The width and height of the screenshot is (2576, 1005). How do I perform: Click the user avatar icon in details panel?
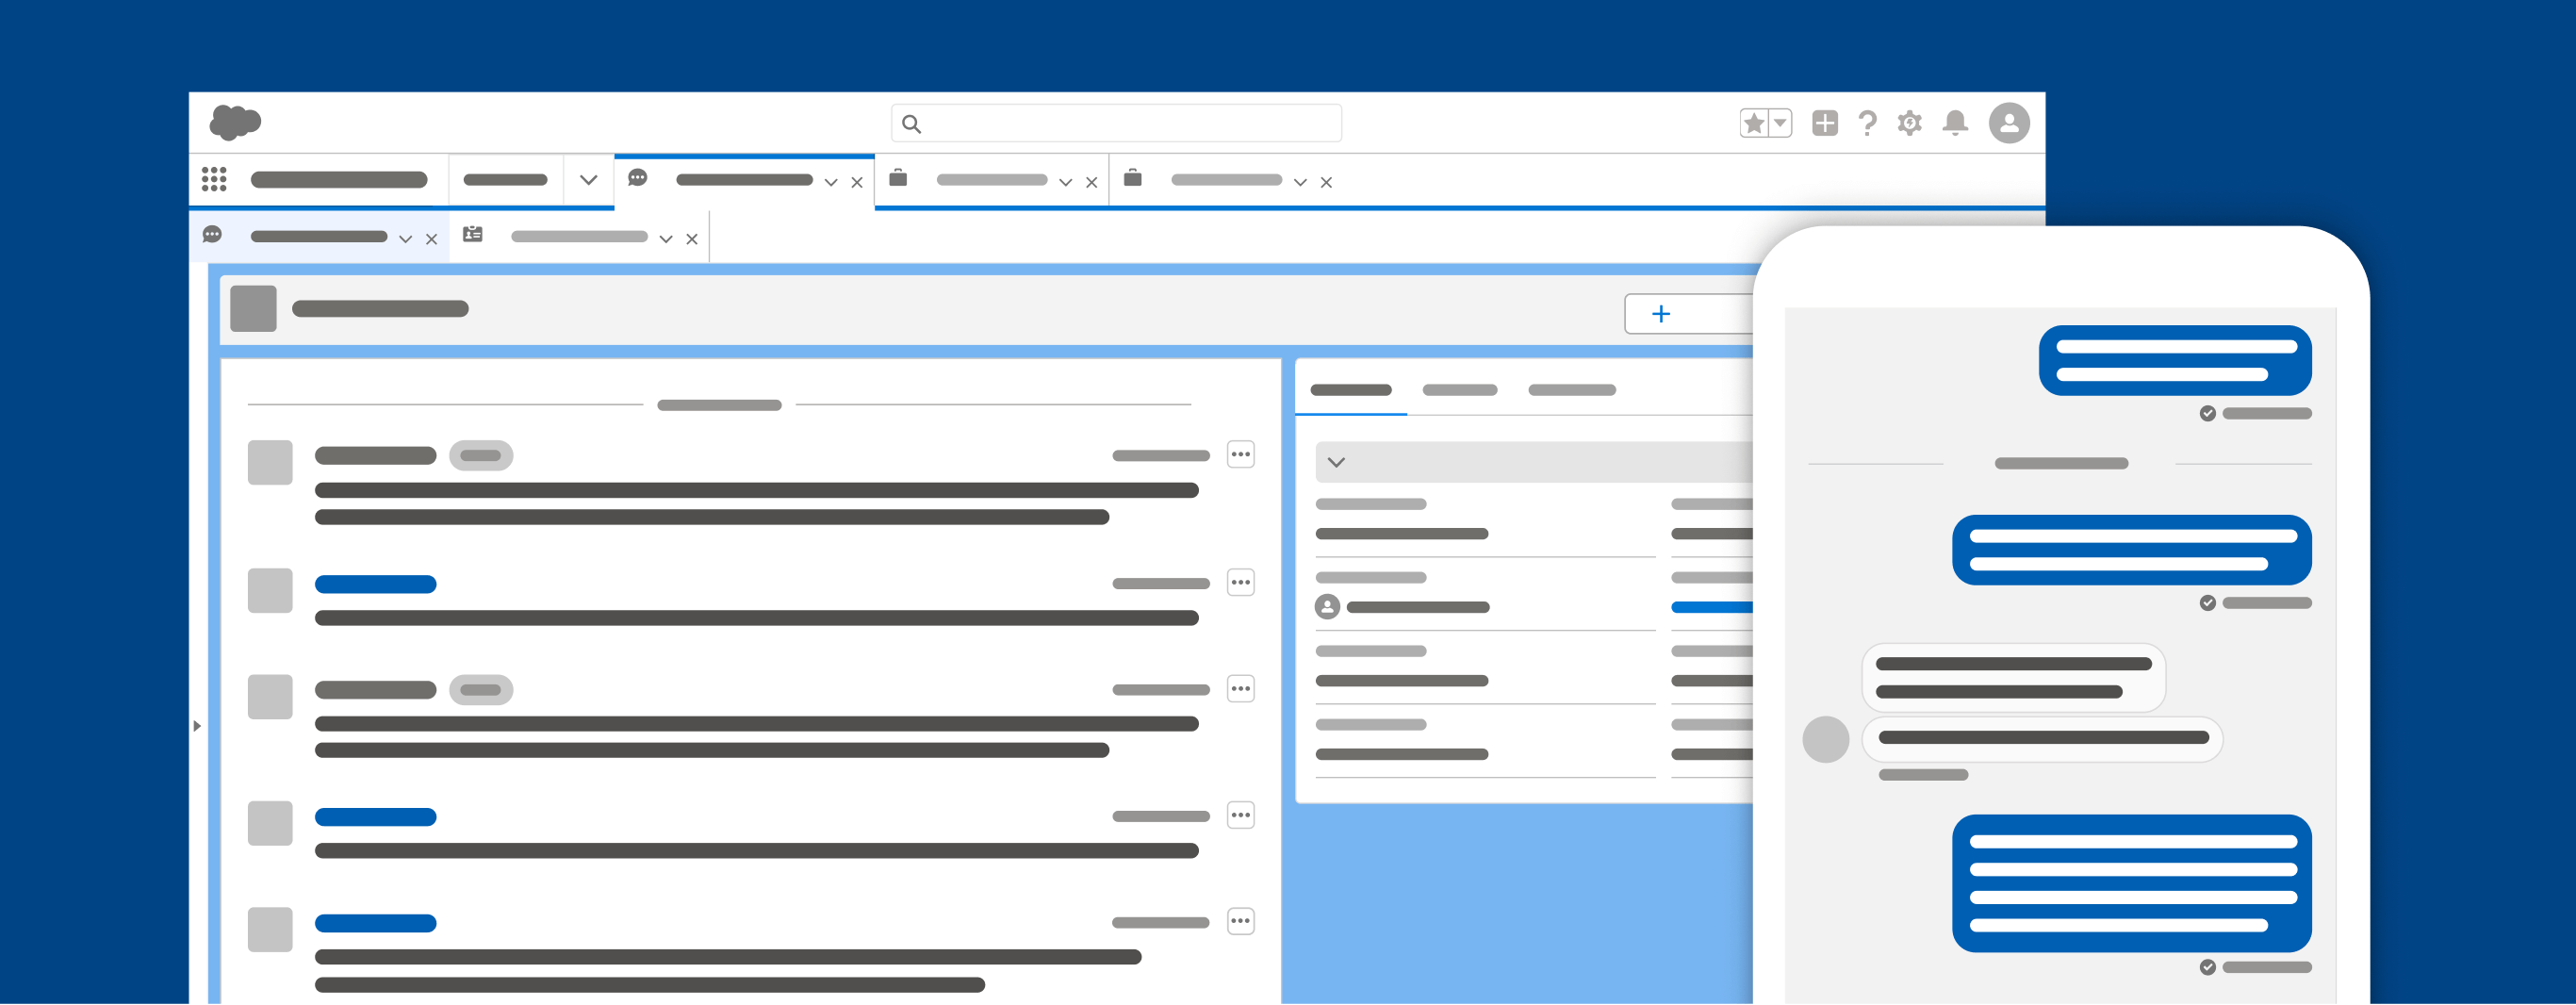pos(1327,607)
